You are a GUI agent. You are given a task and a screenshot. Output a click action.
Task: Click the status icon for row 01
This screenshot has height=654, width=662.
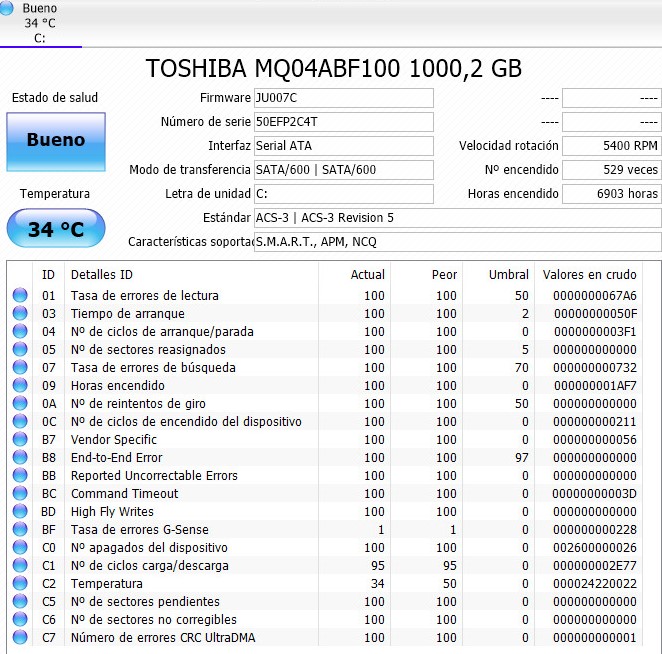20,295
